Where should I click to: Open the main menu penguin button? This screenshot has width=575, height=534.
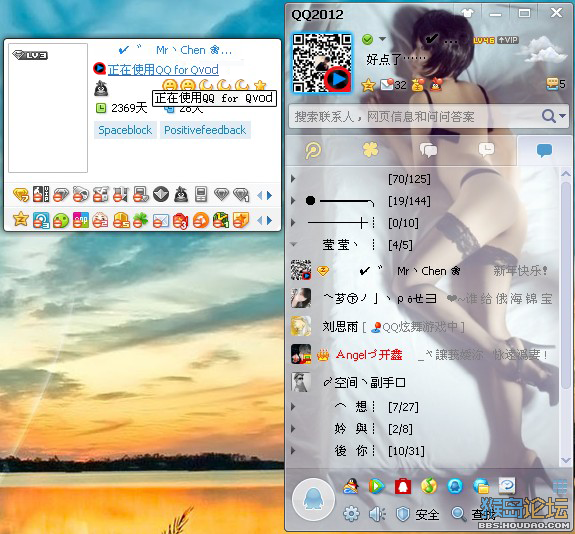tap(313, 500)
